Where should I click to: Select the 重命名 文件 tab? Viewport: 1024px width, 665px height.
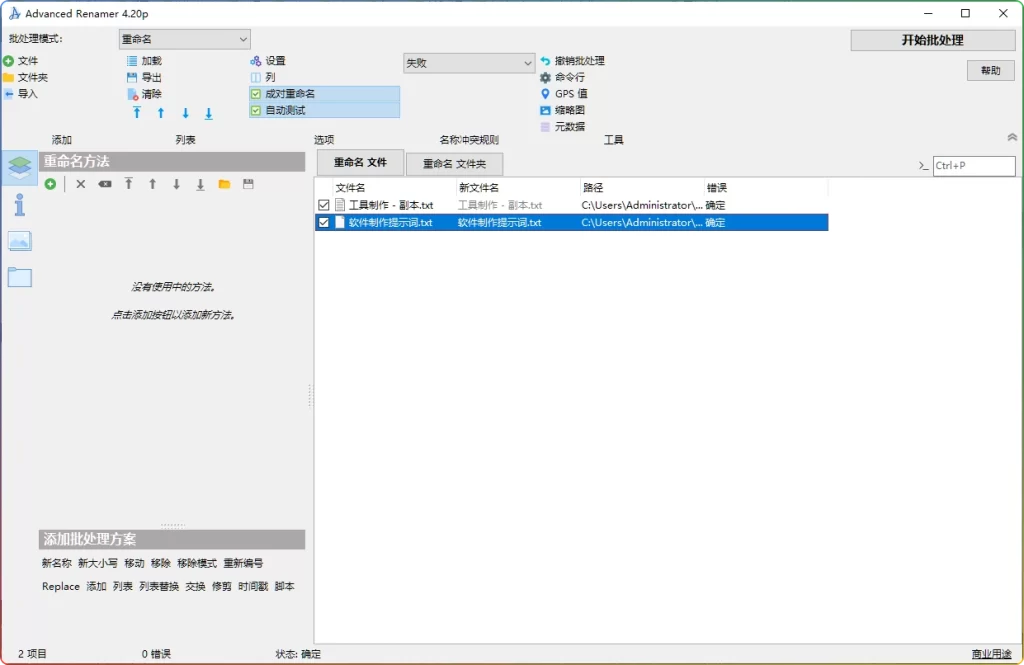click(x=359, y=161)
